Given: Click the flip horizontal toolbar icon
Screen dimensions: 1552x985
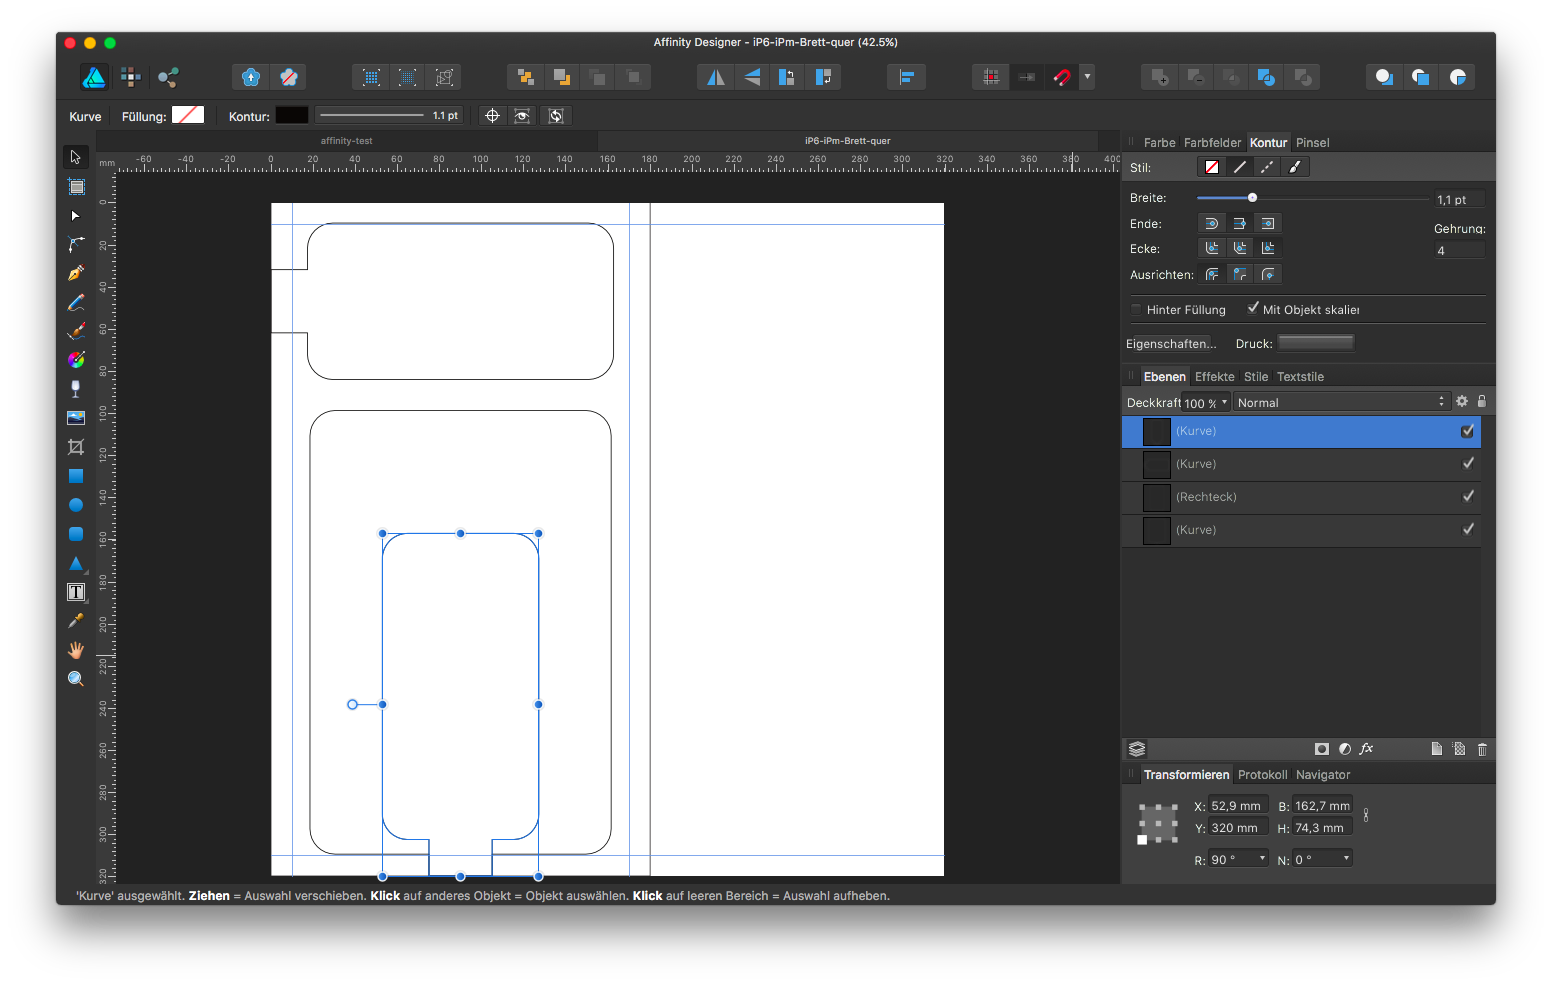Looking at the screenshot, I should (715, 77).
